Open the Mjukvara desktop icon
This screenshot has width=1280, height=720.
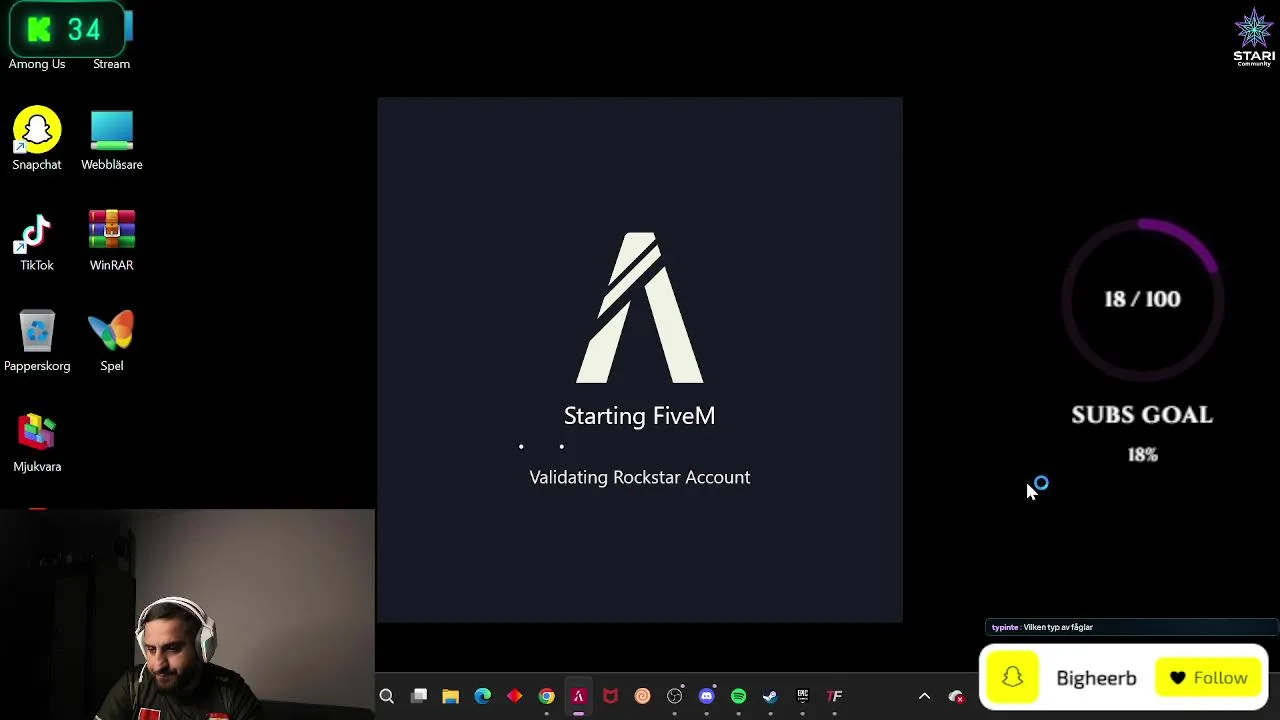pyautogui.click(x=37, y=442)
